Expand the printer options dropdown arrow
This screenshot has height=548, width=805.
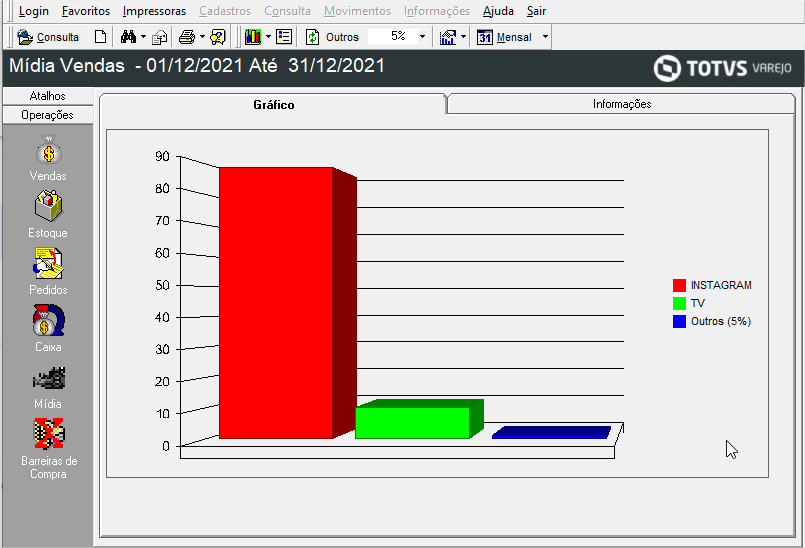tap(202, 37)
